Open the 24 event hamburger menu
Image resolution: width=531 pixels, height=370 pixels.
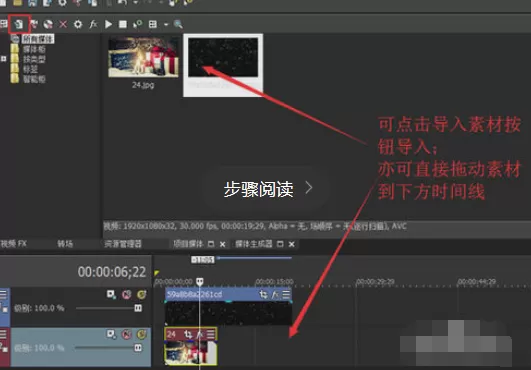211,334
